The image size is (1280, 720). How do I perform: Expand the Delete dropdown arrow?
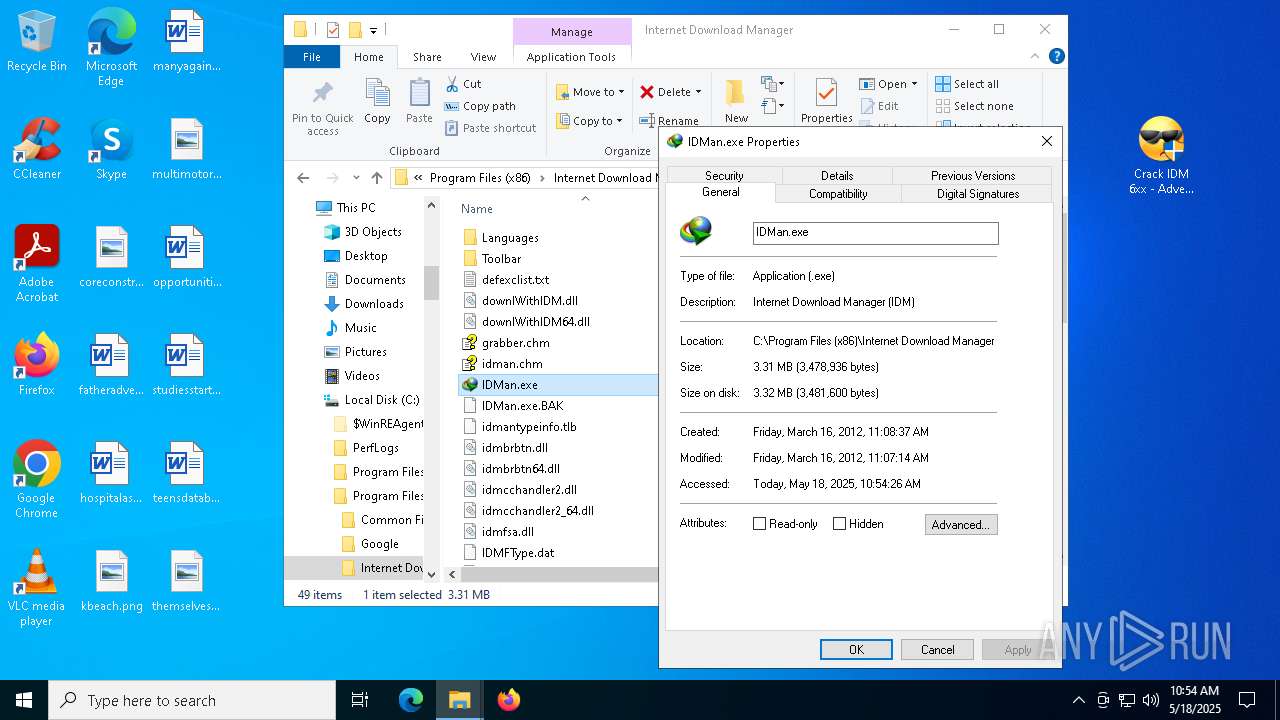pos(698,92)
